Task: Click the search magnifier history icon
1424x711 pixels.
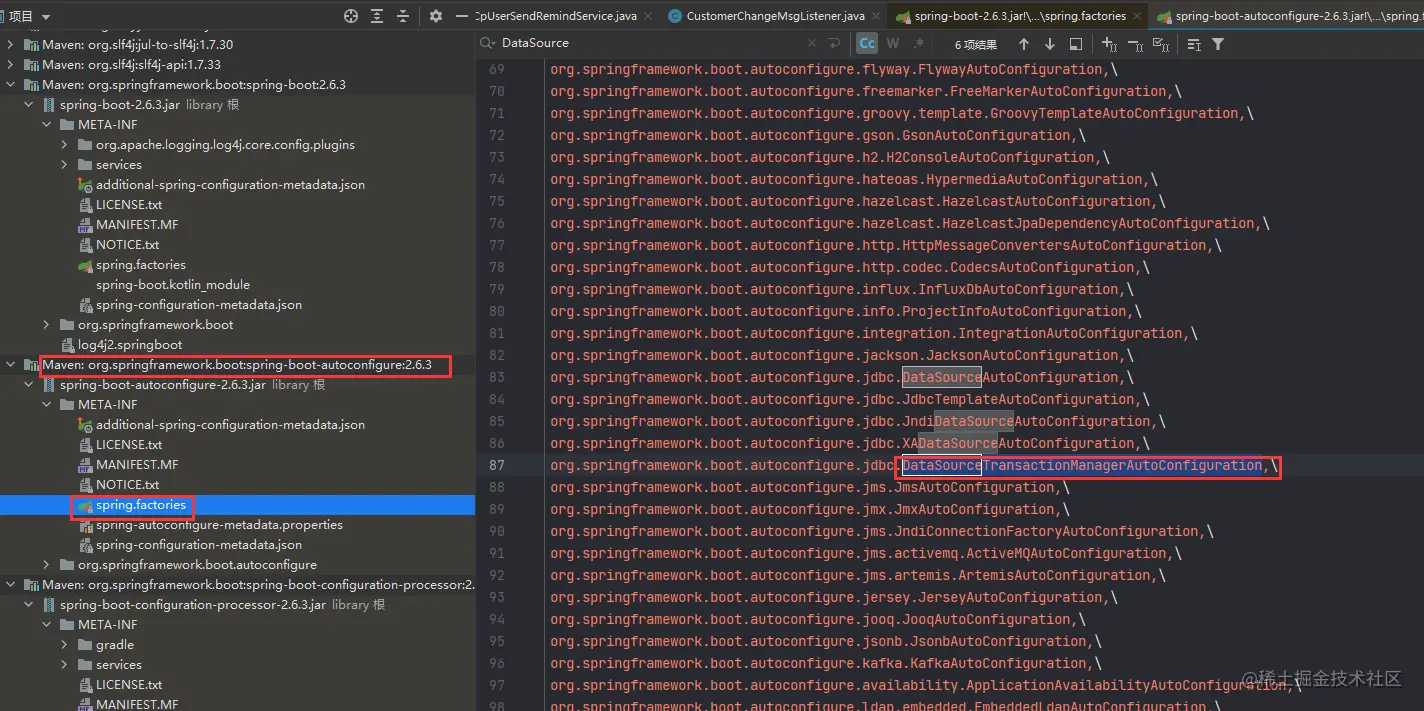Action: 487,43
